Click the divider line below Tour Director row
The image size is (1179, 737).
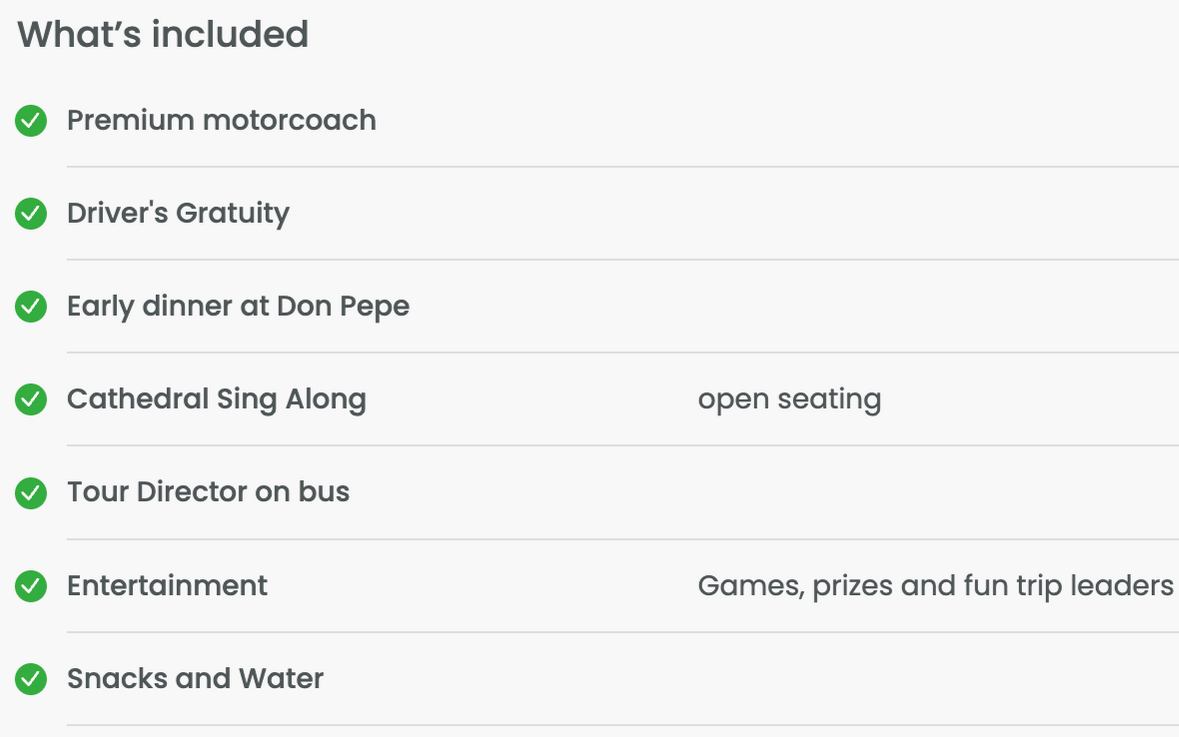622,539
